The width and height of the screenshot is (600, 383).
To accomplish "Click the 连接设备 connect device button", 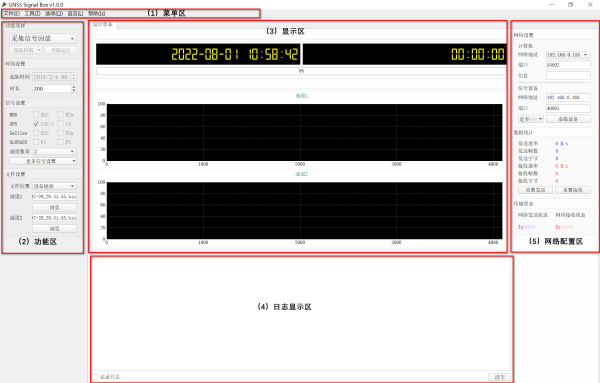I will coord(568,119).
